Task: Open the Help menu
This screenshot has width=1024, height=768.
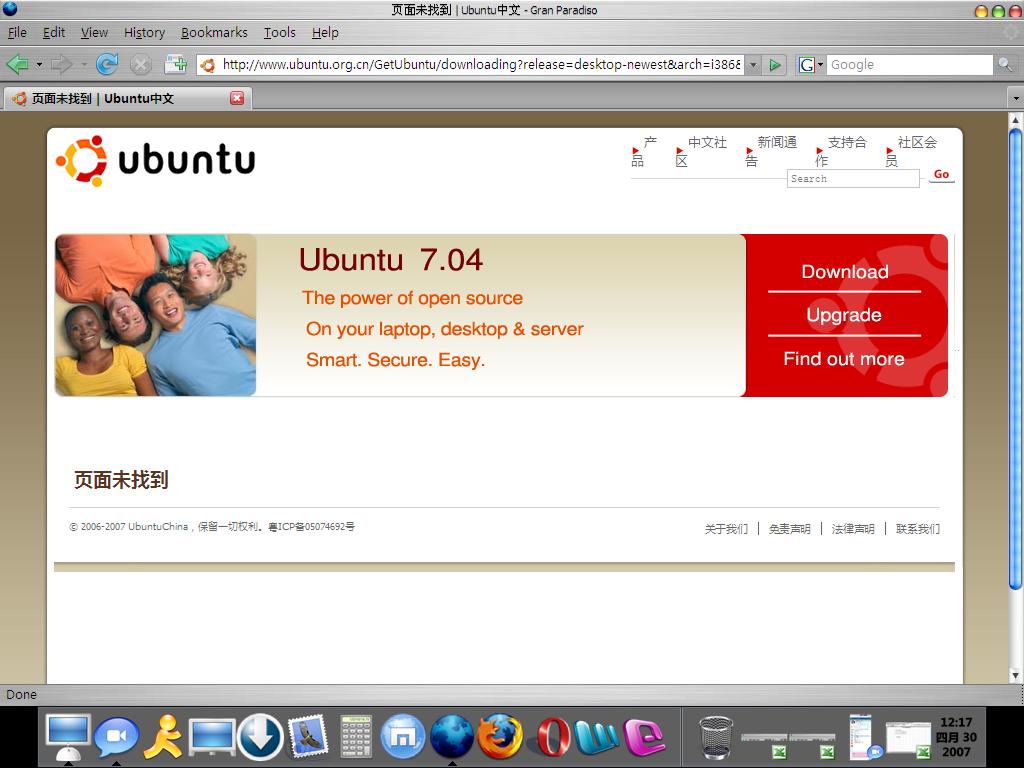Action: (325, 32)
